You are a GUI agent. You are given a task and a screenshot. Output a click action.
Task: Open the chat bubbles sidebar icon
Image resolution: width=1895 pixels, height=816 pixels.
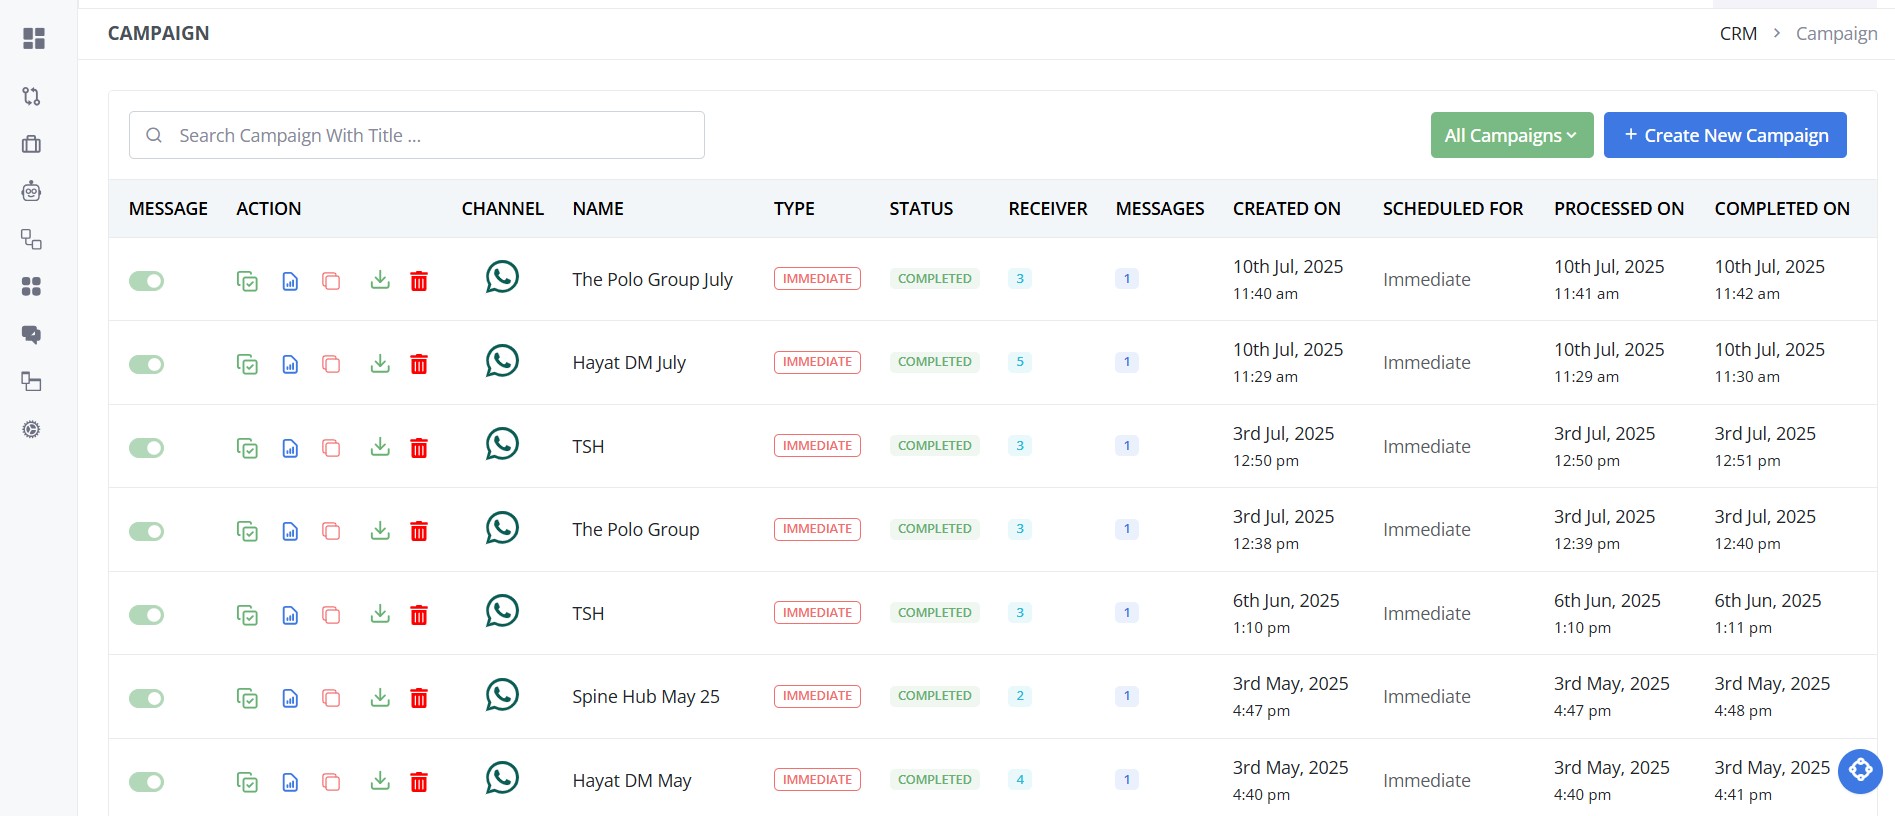[31, 334]
